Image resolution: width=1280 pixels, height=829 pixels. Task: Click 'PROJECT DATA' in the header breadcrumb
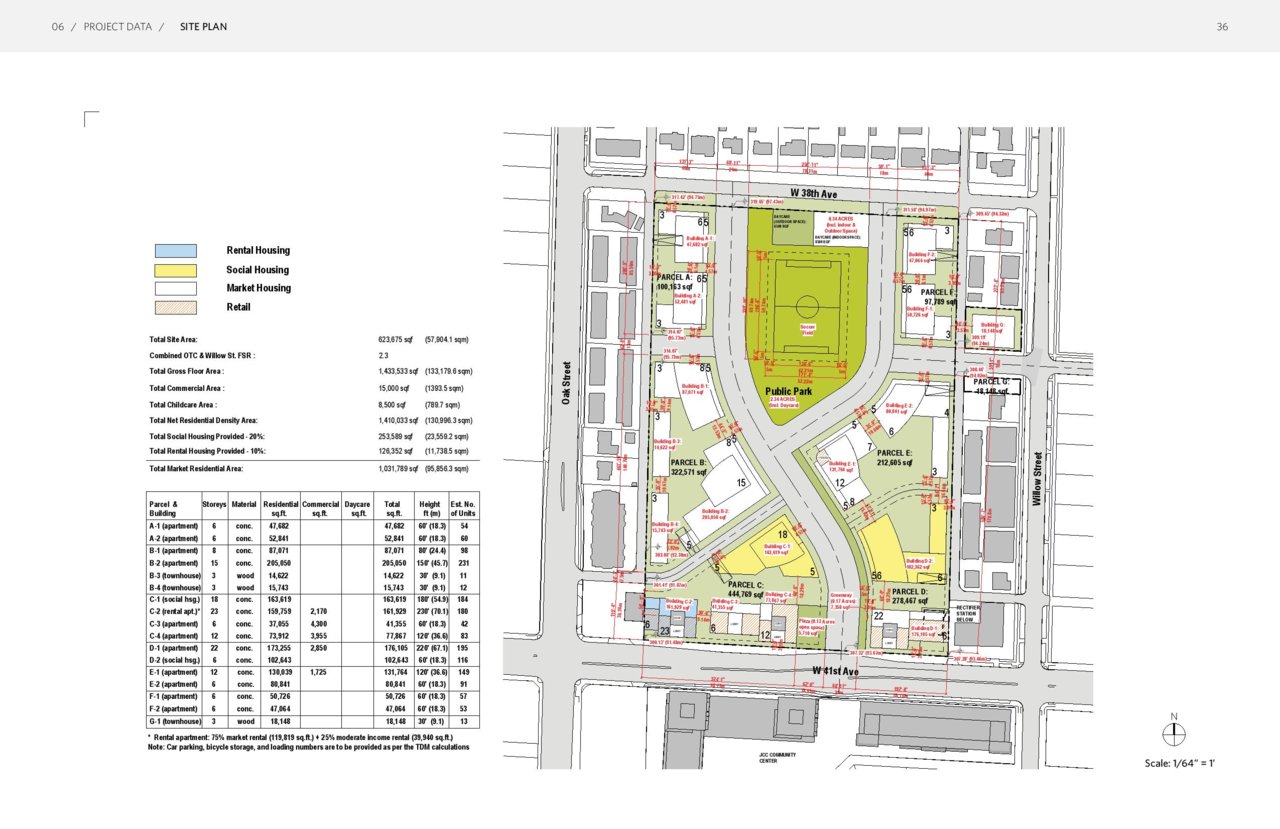pyautogui.click(x=118, y=27)
